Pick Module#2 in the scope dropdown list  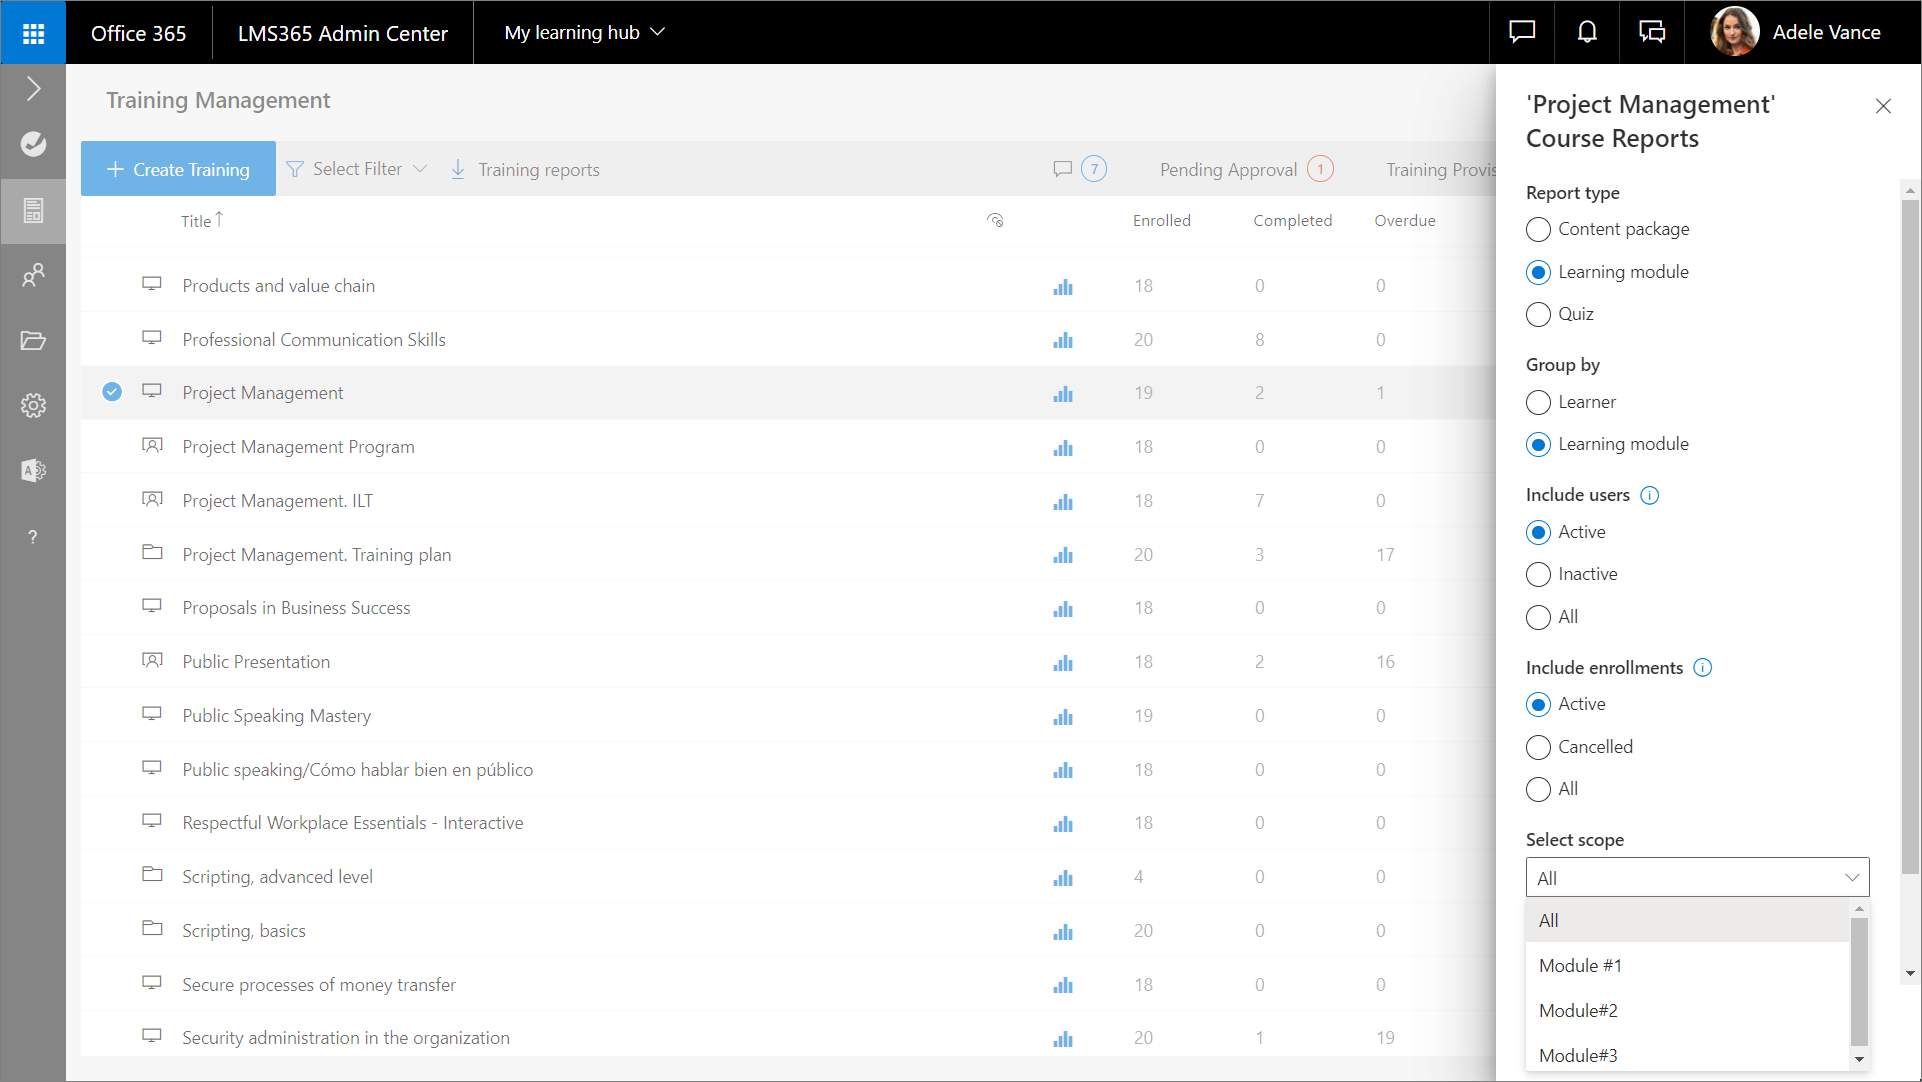(x=1578, y=1011)
